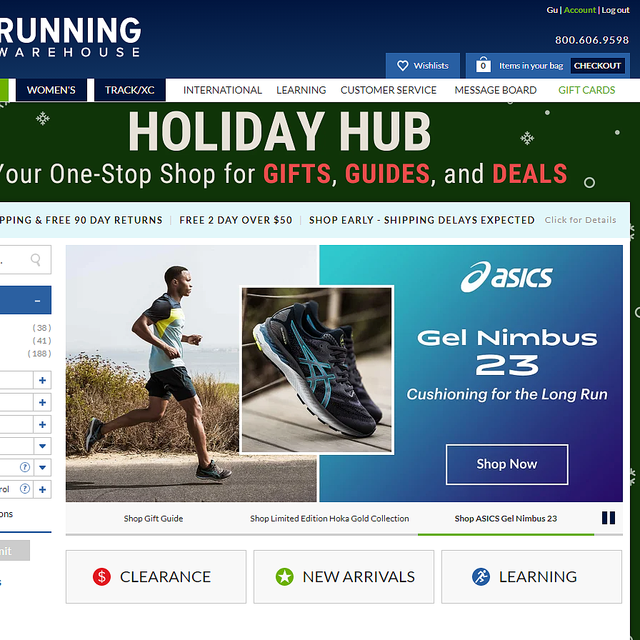Click the '(188)' filter count
The height and width of the screenshot is (640, 640).
40,353
